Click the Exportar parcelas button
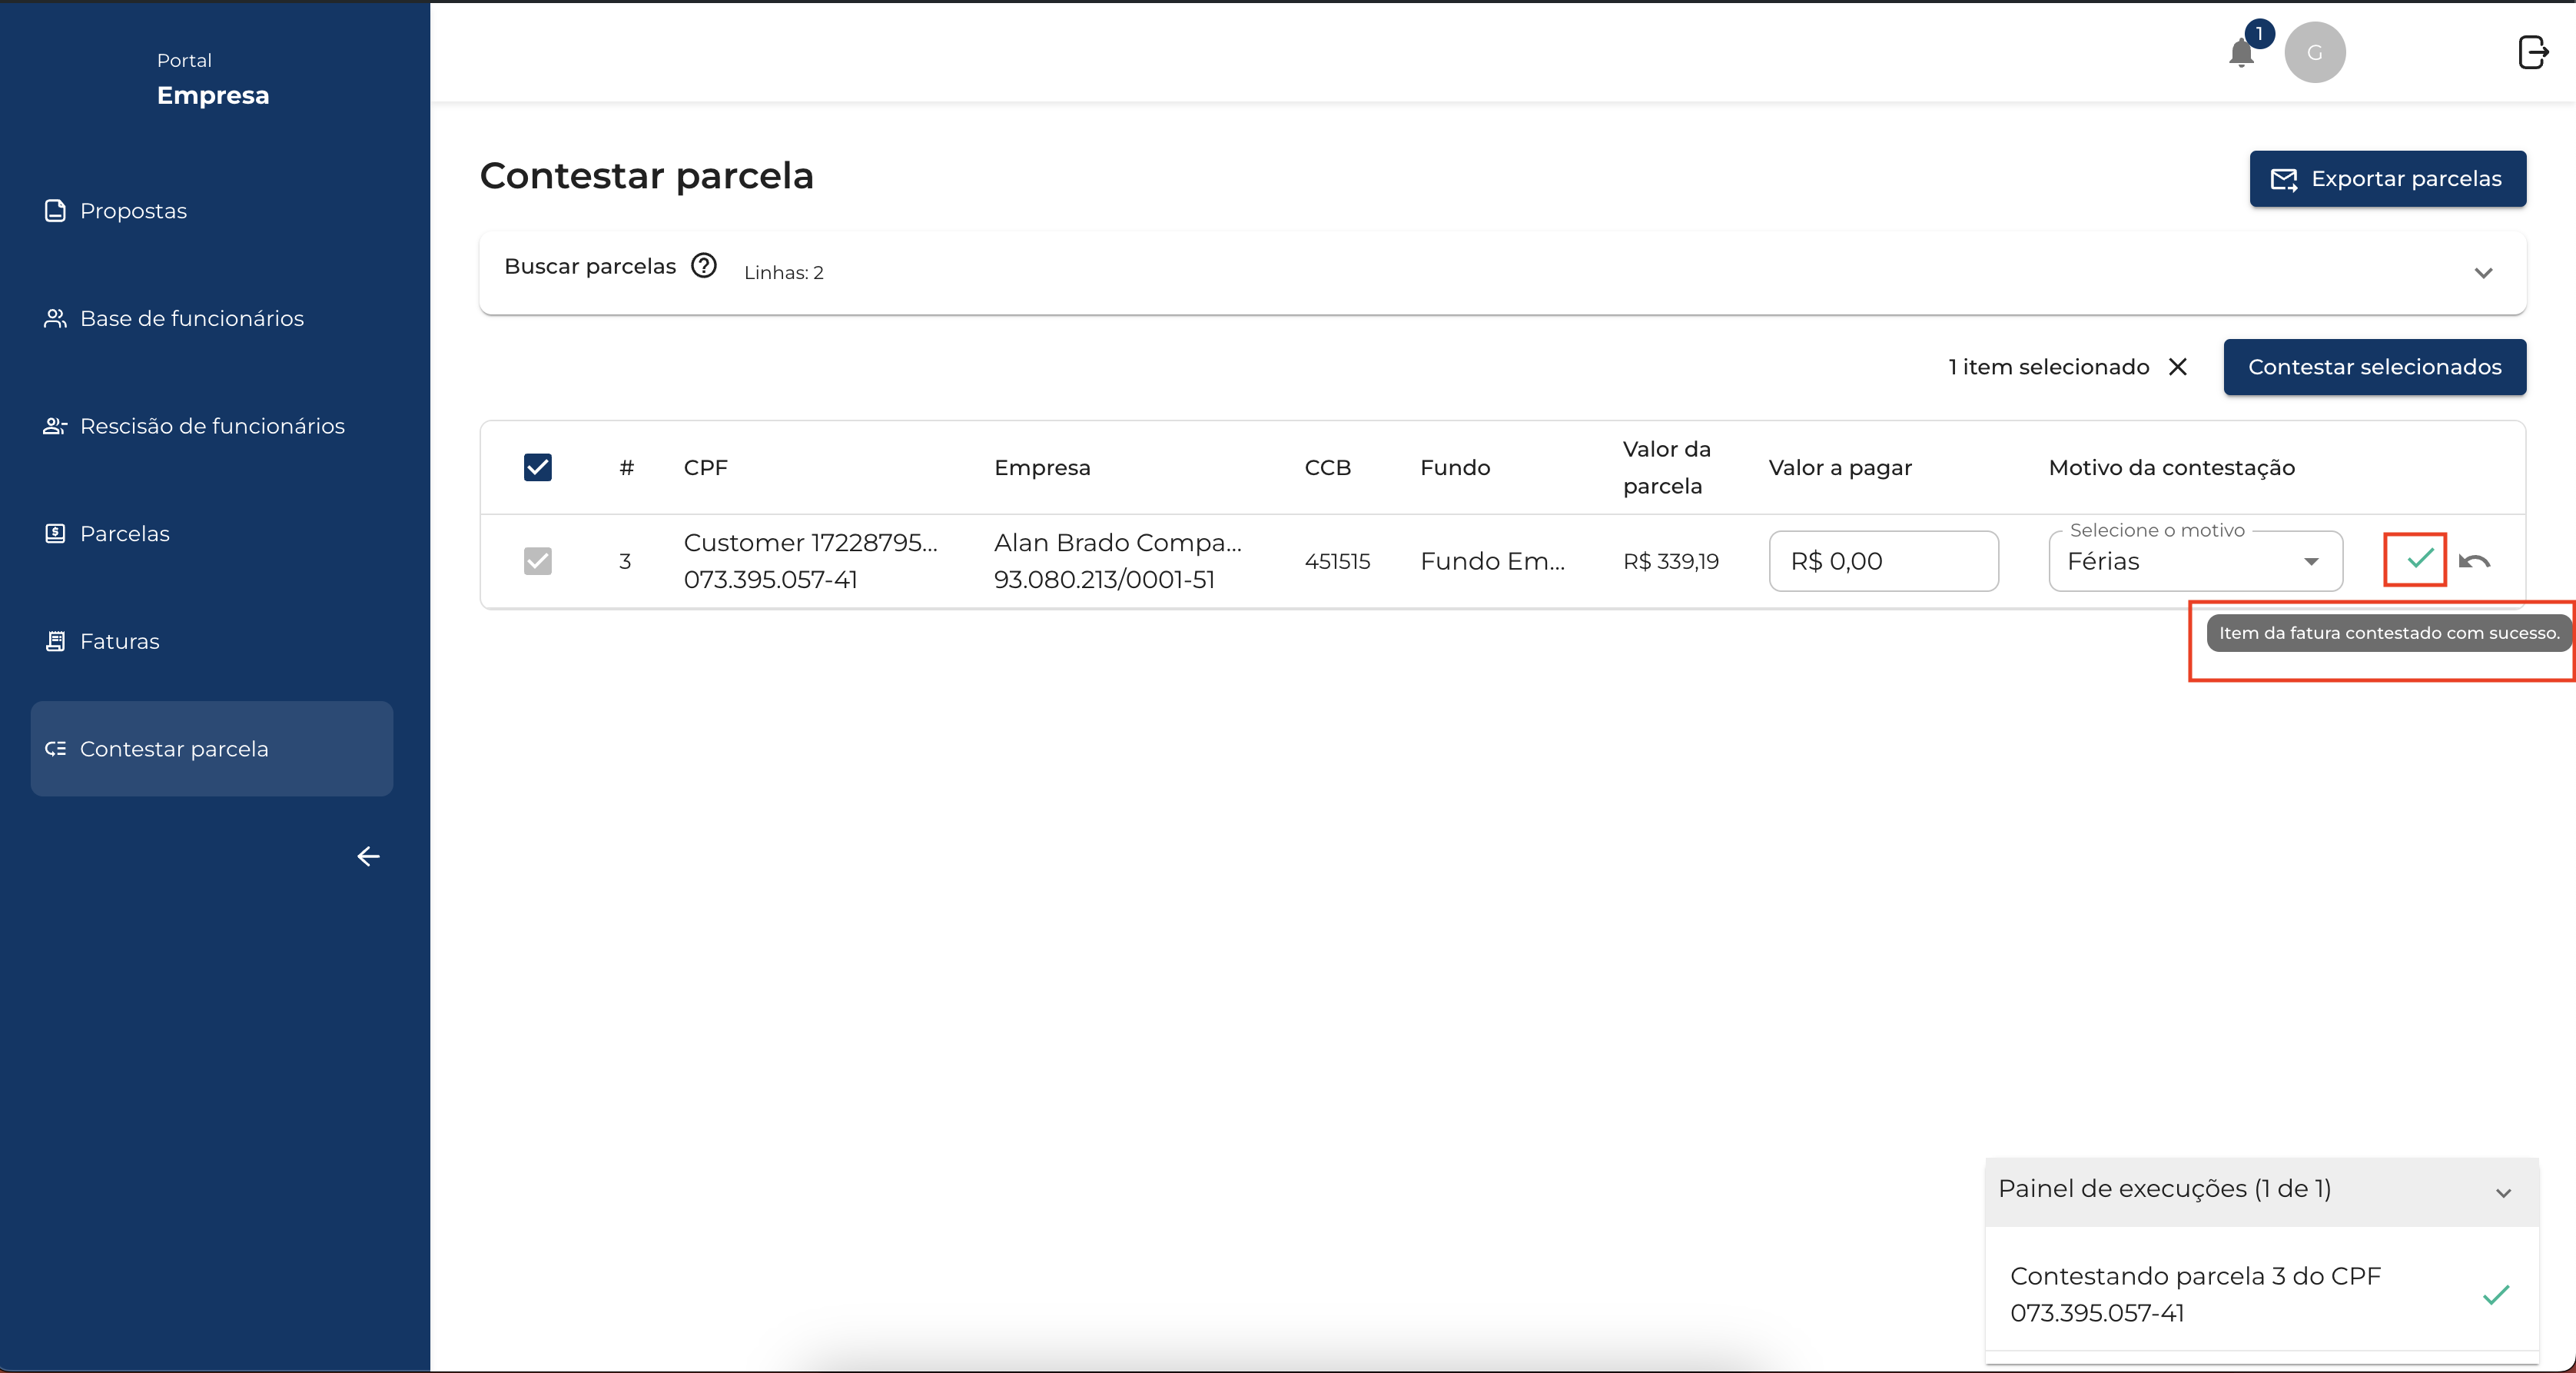Screen dimensions: 2576x1373 pos(2387,179)
